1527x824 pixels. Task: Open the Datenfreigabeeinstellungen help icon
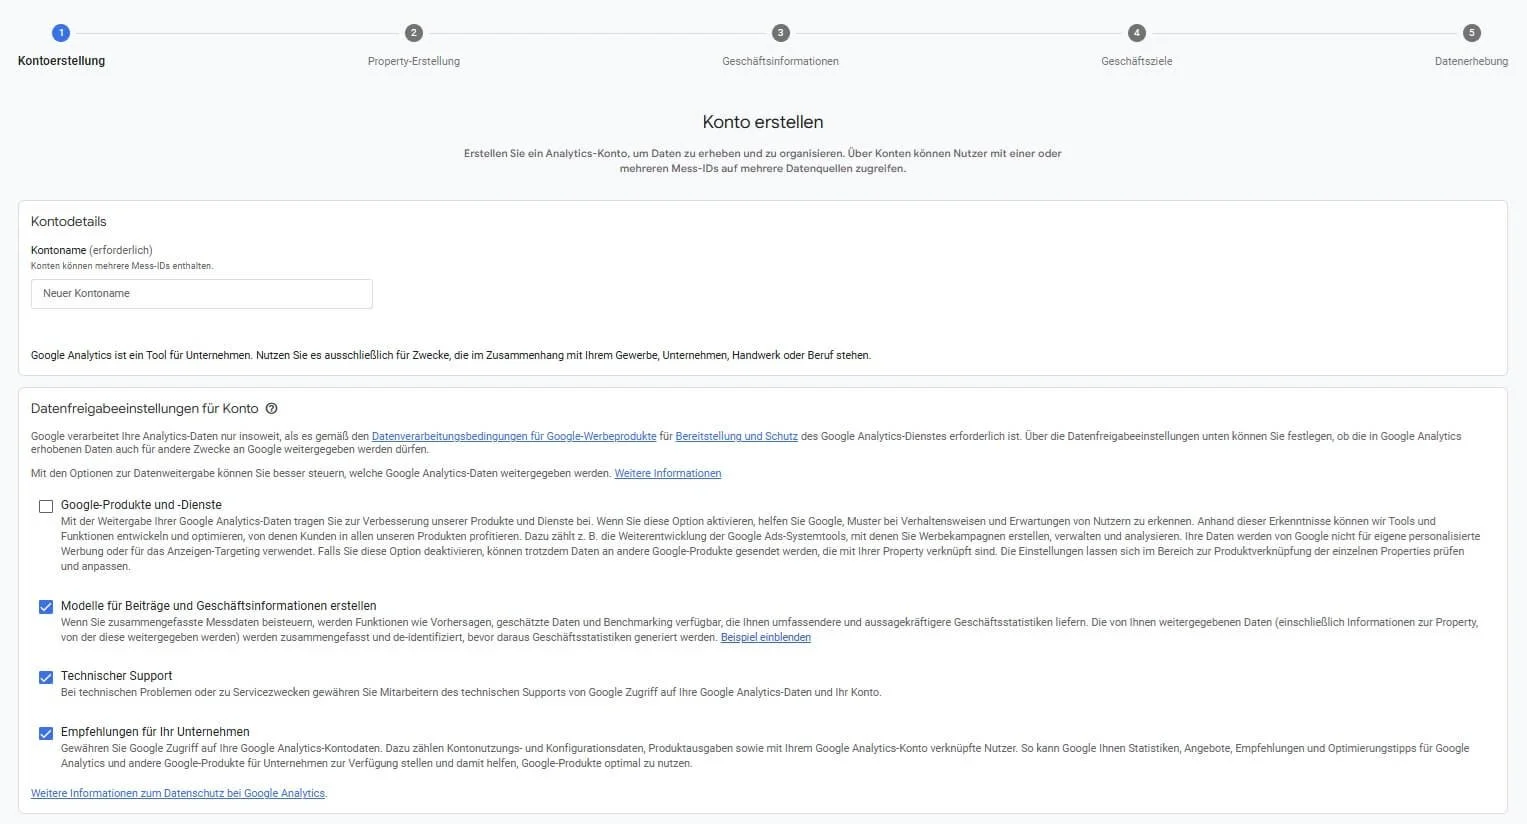pyautogui.click(x=272, y=408)
